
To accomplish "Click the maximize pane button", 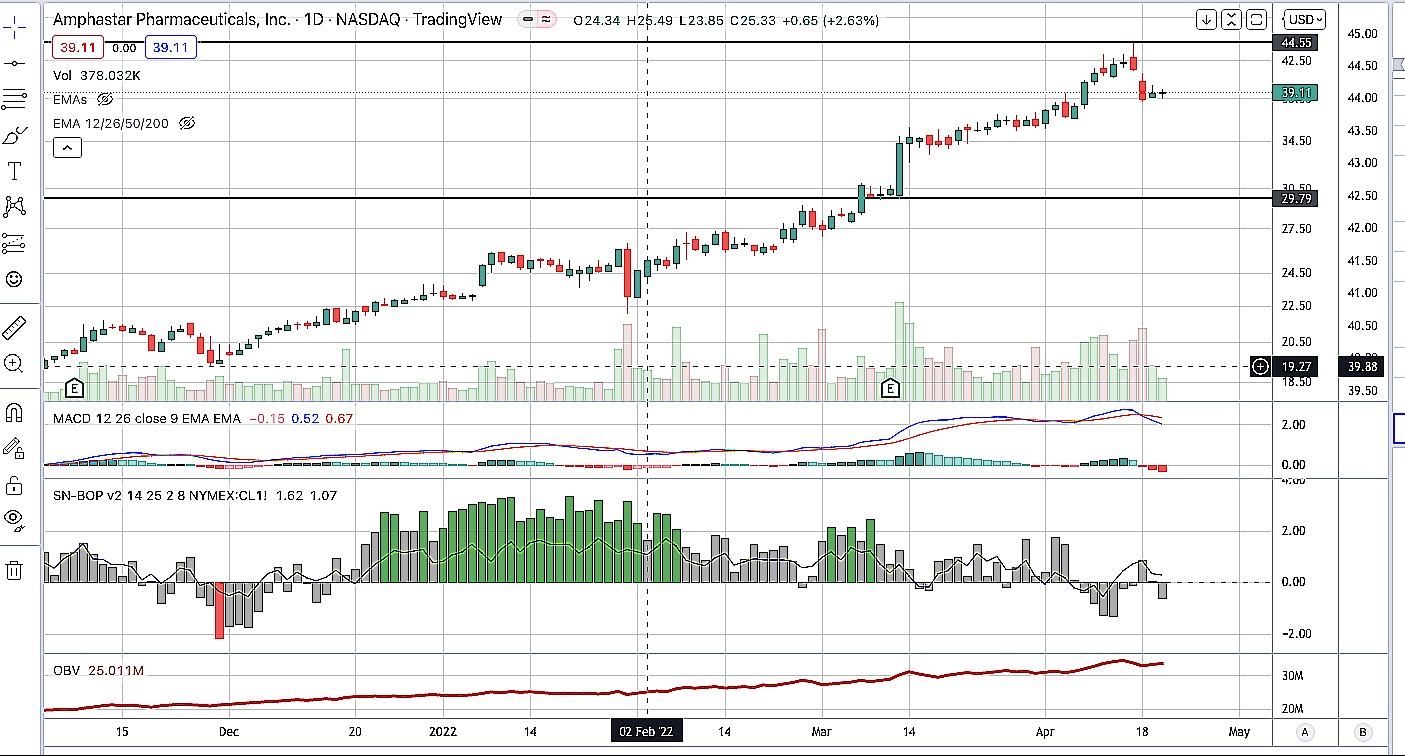I will point(1256,19).
